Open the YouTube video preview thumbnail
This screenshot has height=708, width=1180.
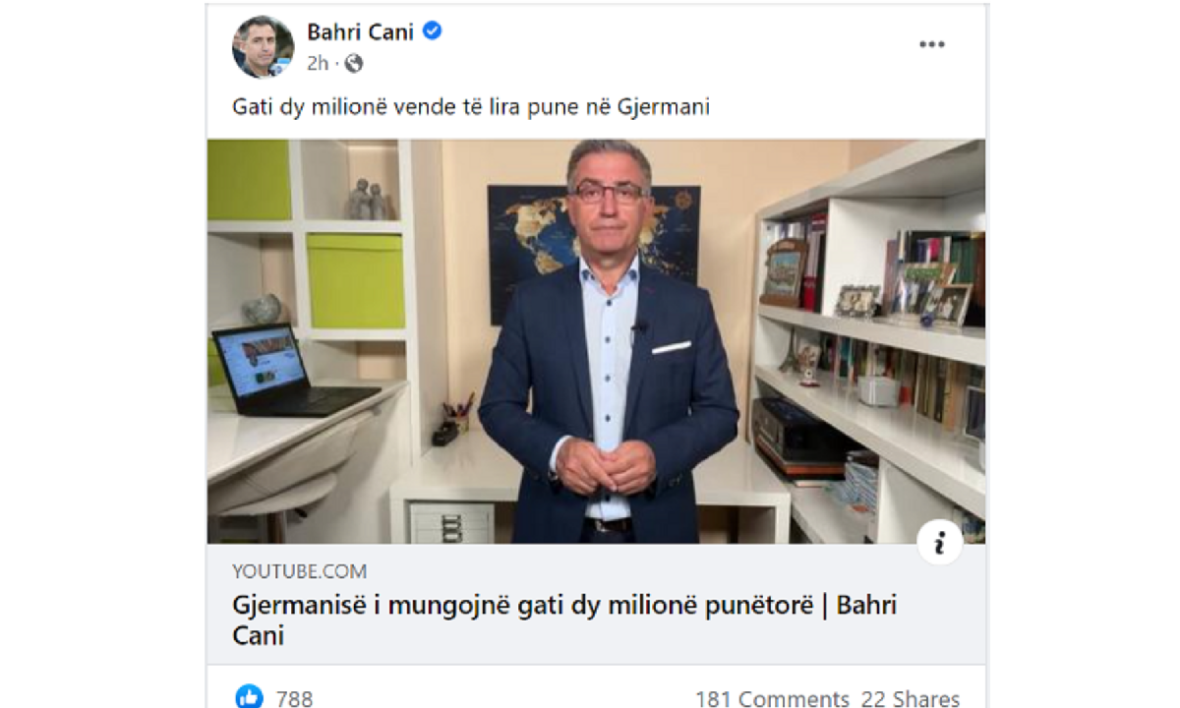coord(596,341)
